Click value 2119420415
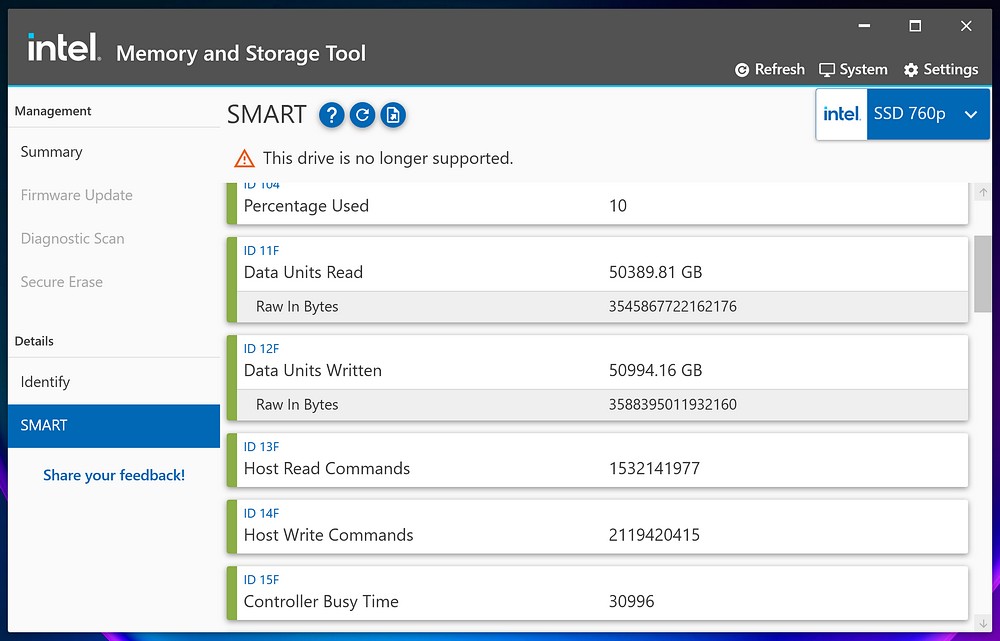Screen dimensions: 1000x641 tap(654, 535)
